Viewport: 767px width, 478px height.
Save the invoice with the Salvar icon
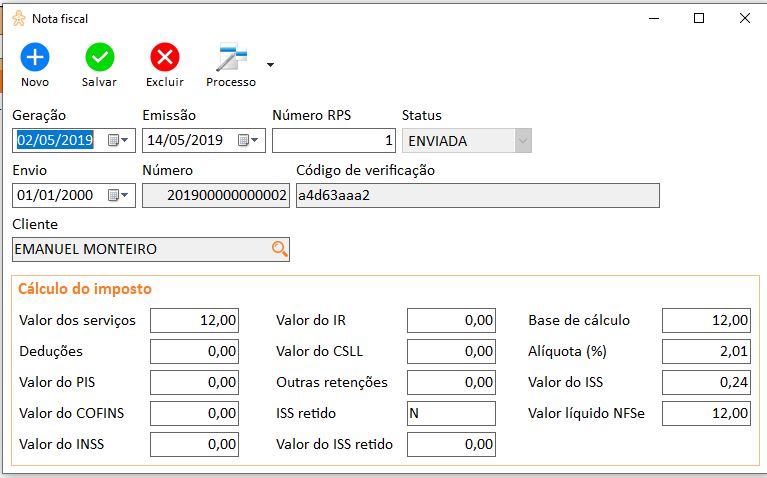(x=100, y=57)
